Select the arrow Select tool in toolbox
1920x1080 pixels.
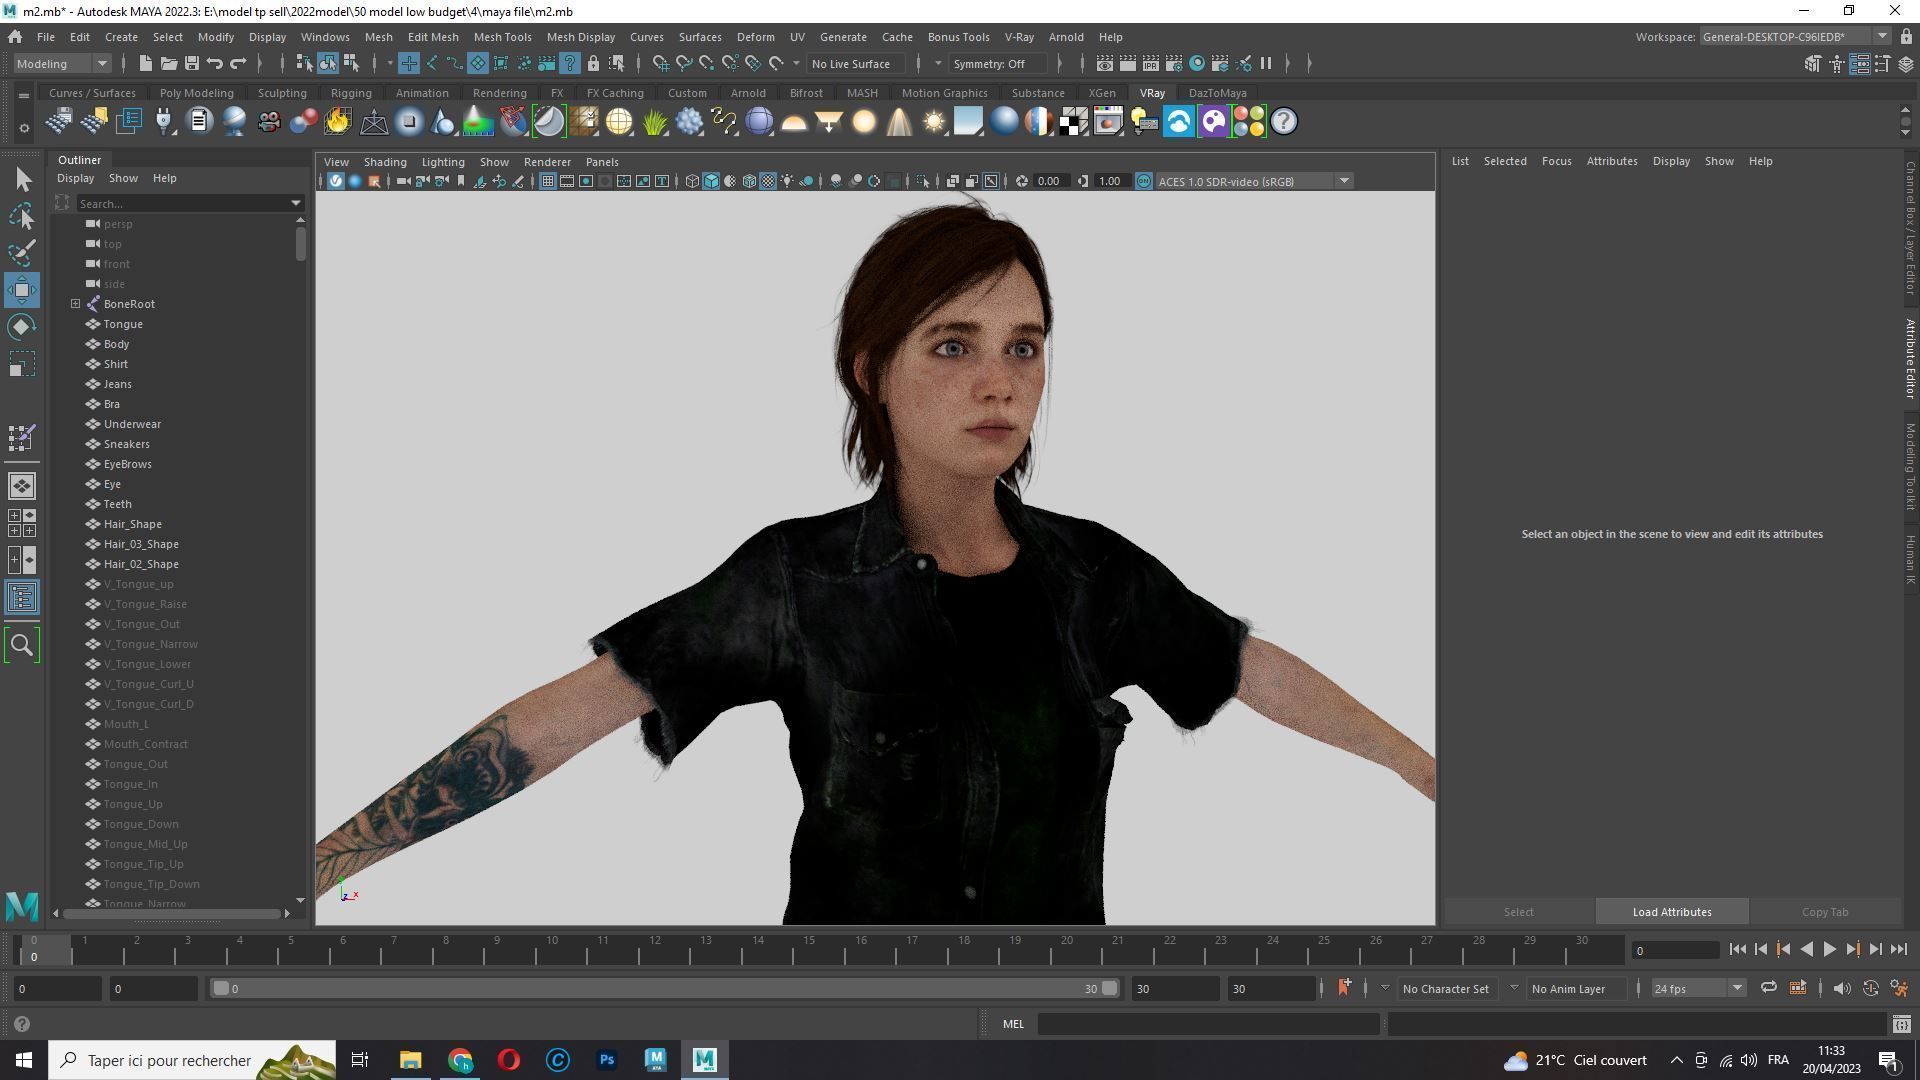(22, 179)
